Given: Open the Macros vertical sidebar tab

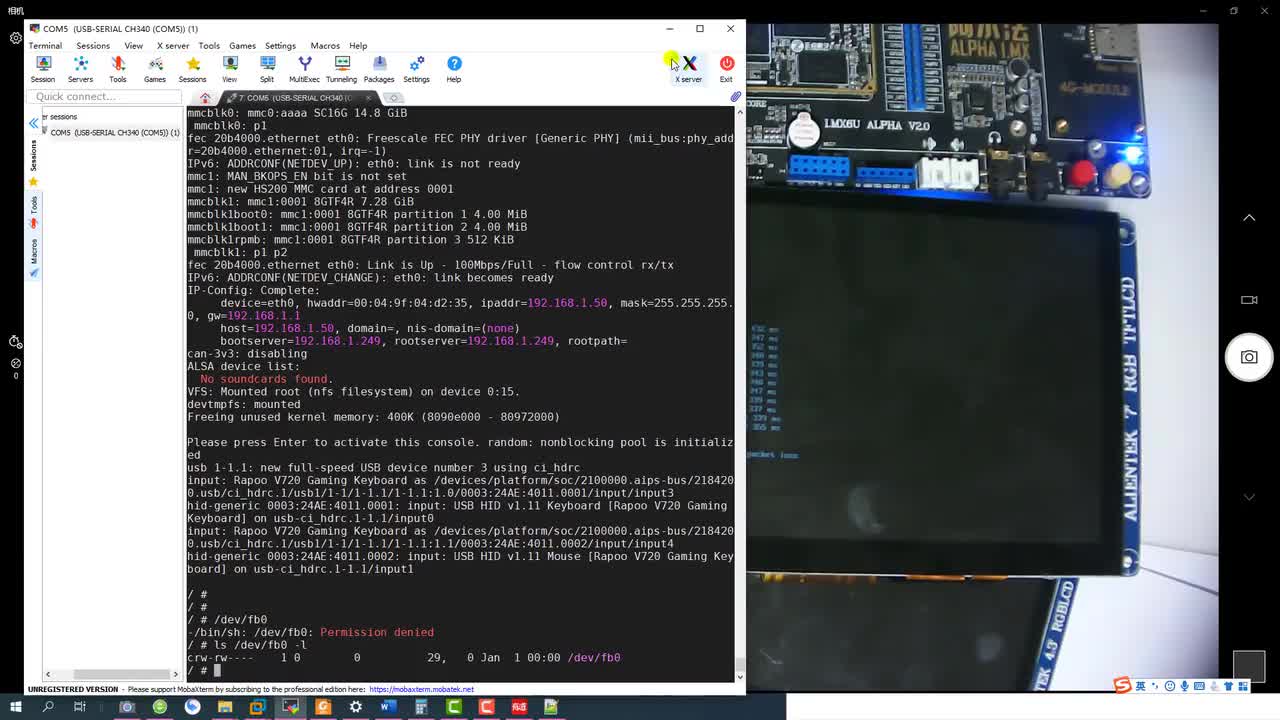Looking at the screenshot, I should click(x=33, y=251).
